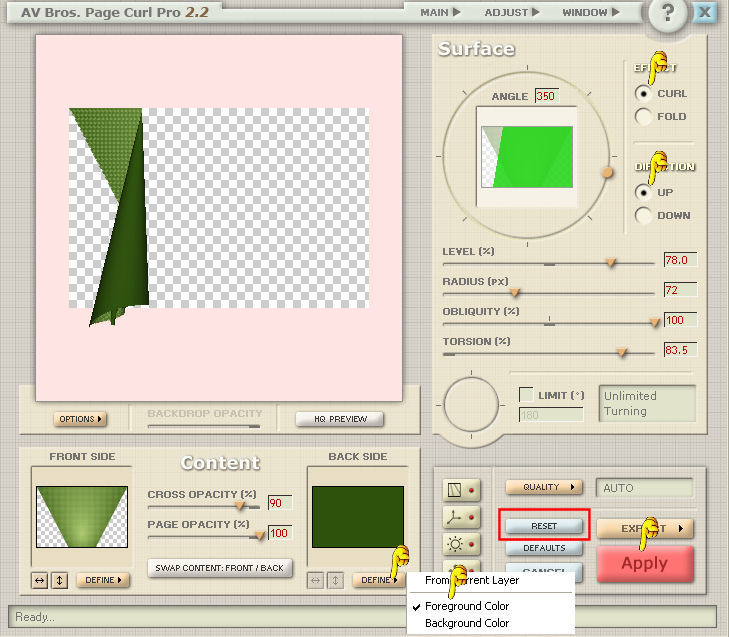The width and height of the screenshot is (729, 637).
Task: Click the RADIUS value field 72
Action: (680, 290)
